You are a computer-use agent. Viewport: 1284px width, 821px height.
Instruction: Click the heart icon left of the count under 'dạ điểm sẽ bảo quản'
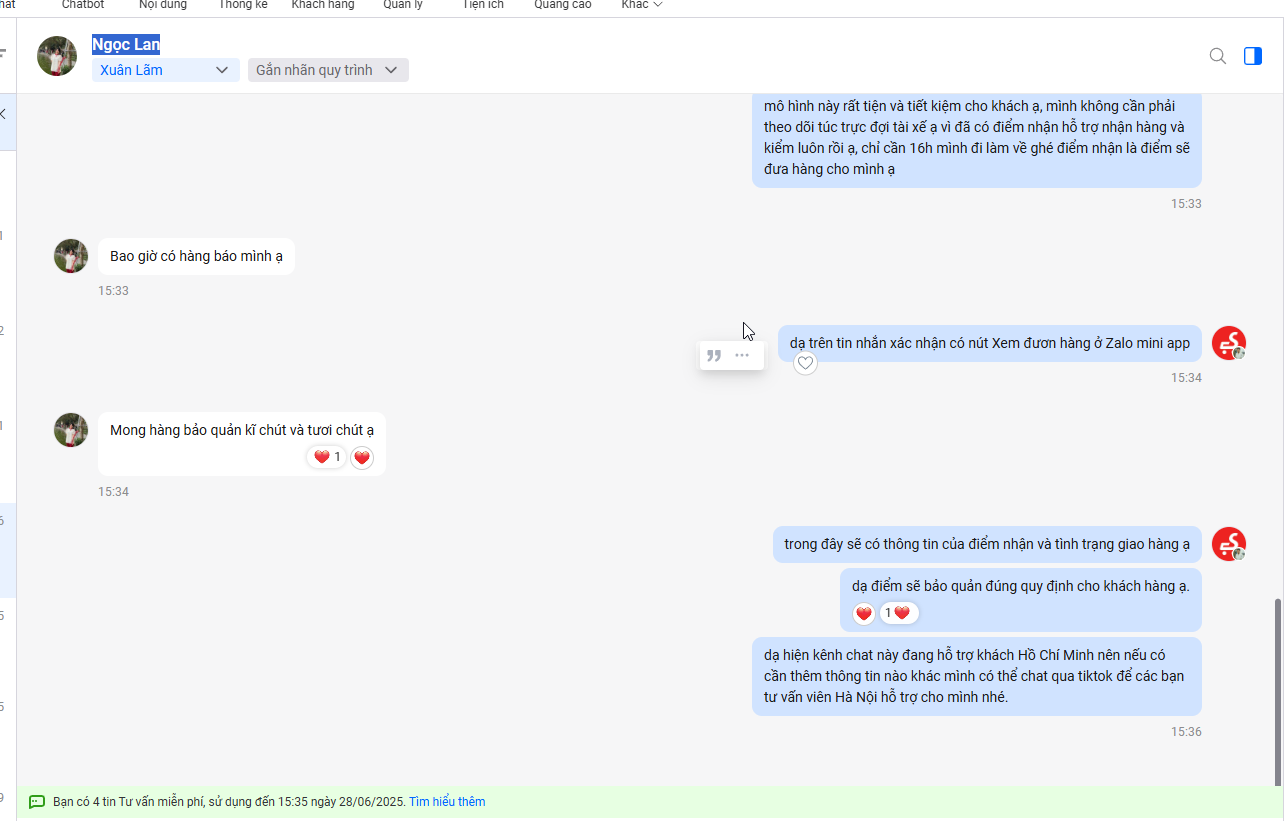coord(864,613)
